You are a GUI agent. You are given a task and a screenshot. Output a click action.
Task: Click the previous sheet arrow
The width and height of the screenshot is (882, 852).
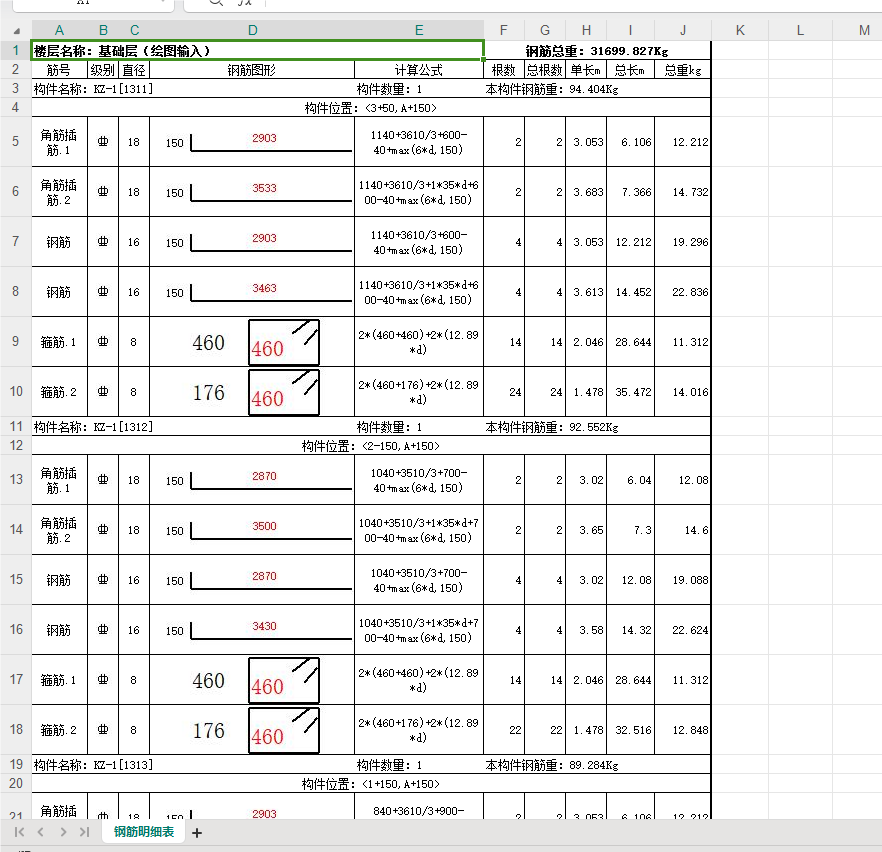pos(40,832)
